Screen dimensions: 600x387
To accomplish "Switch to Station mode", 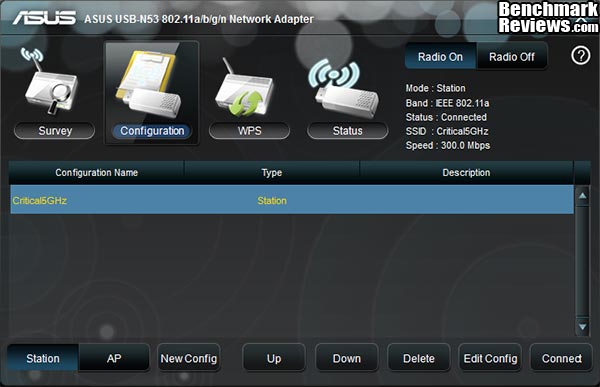I will pyautogui.click(x=43, y=358).
